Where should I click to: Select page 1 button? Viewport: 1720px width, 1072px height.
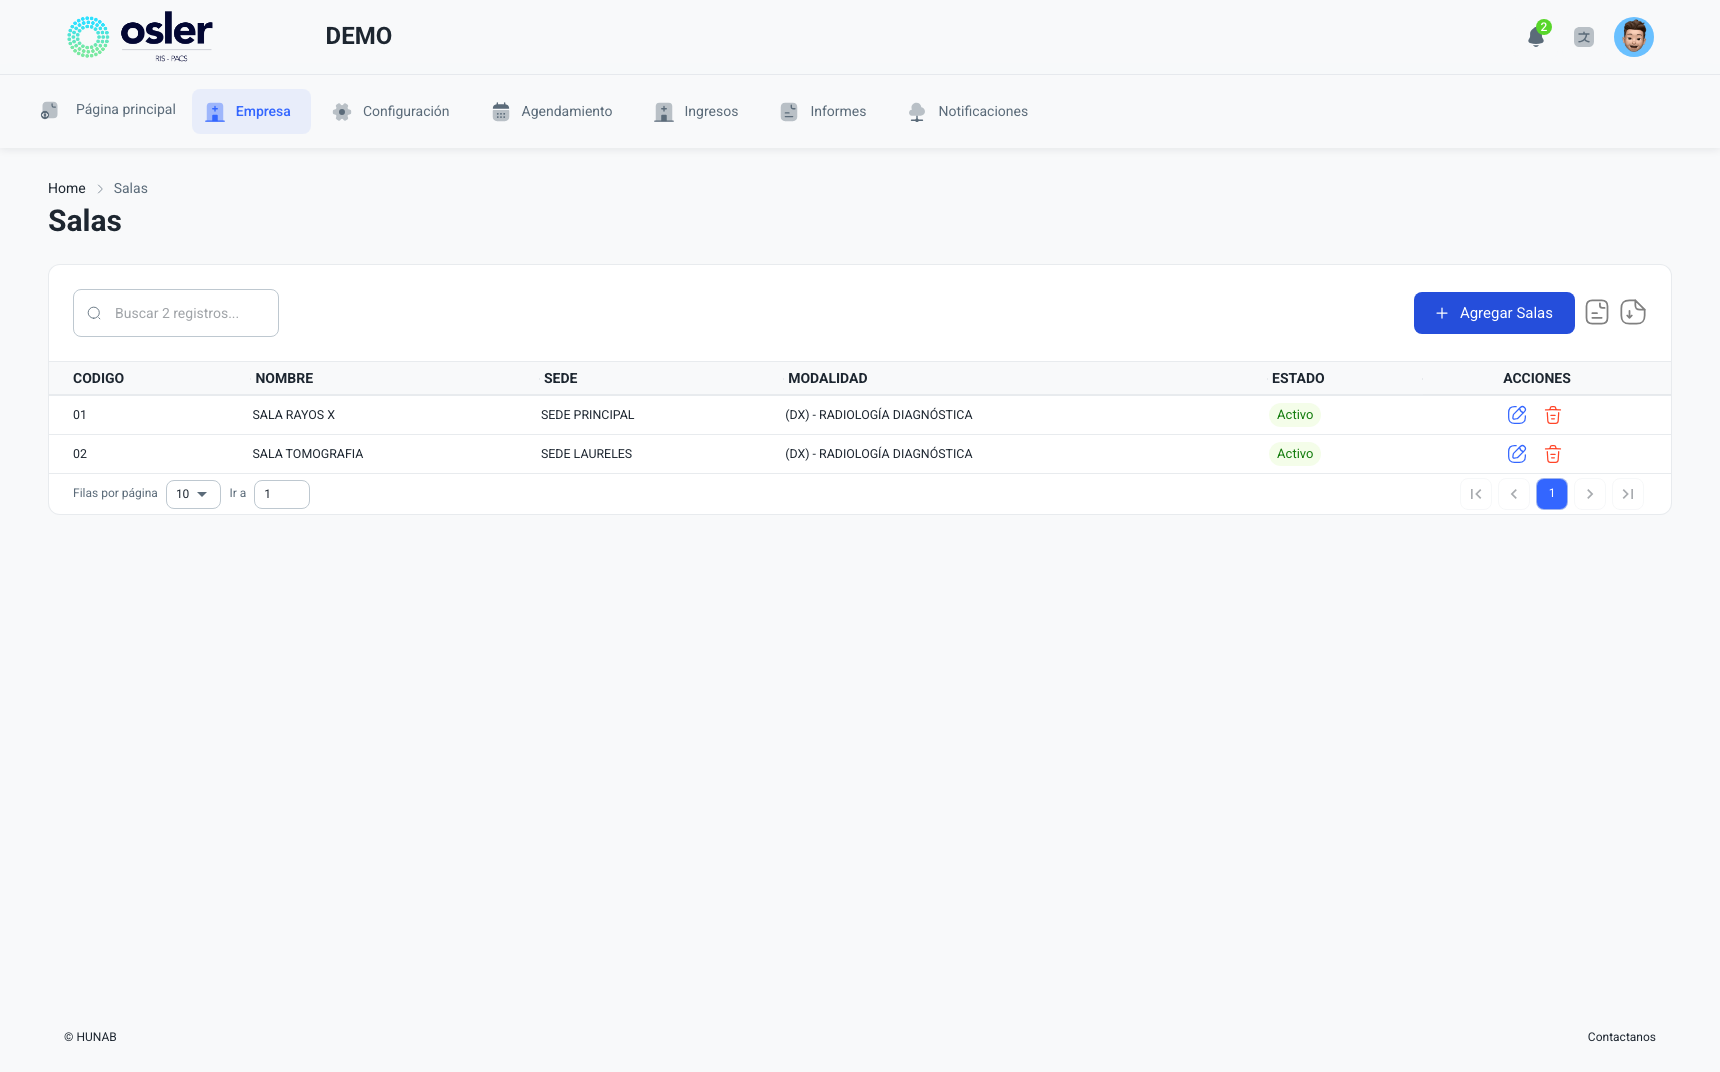point(1552,494)
